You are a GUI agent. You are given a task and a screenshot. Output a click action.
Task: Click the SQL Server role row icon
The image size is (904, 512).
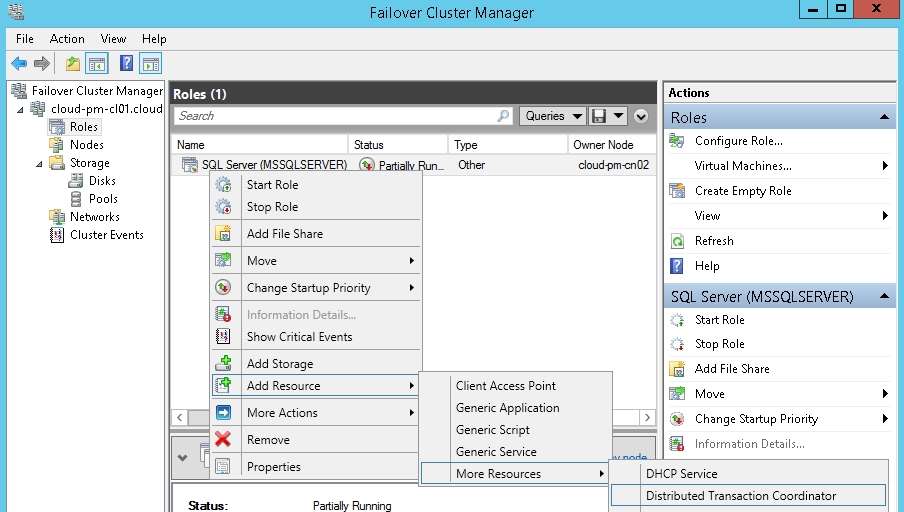click(190, 165)
